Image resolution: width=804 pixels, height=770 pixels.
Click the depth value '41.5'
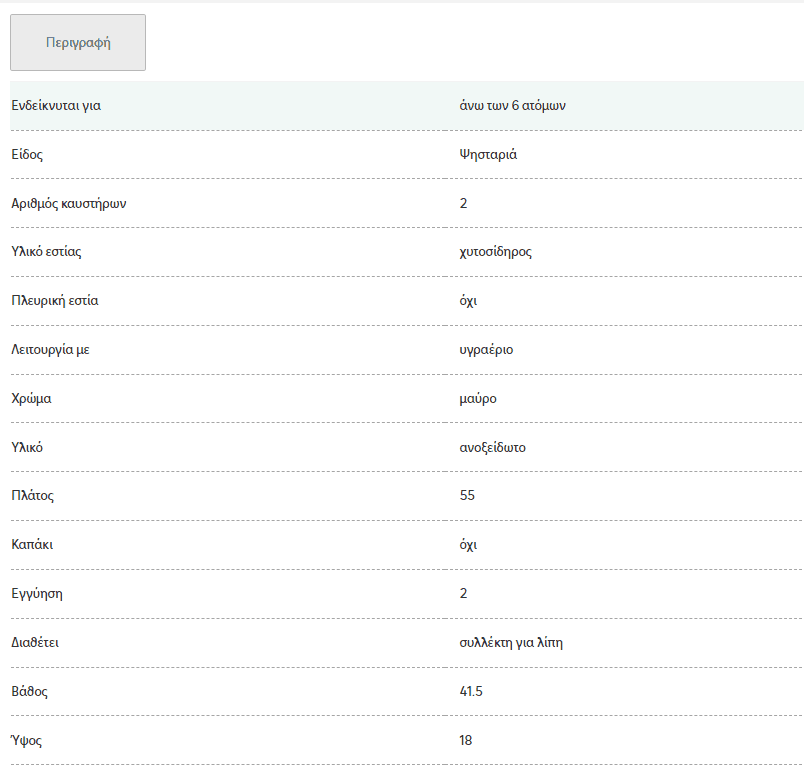tap(471, 692)
